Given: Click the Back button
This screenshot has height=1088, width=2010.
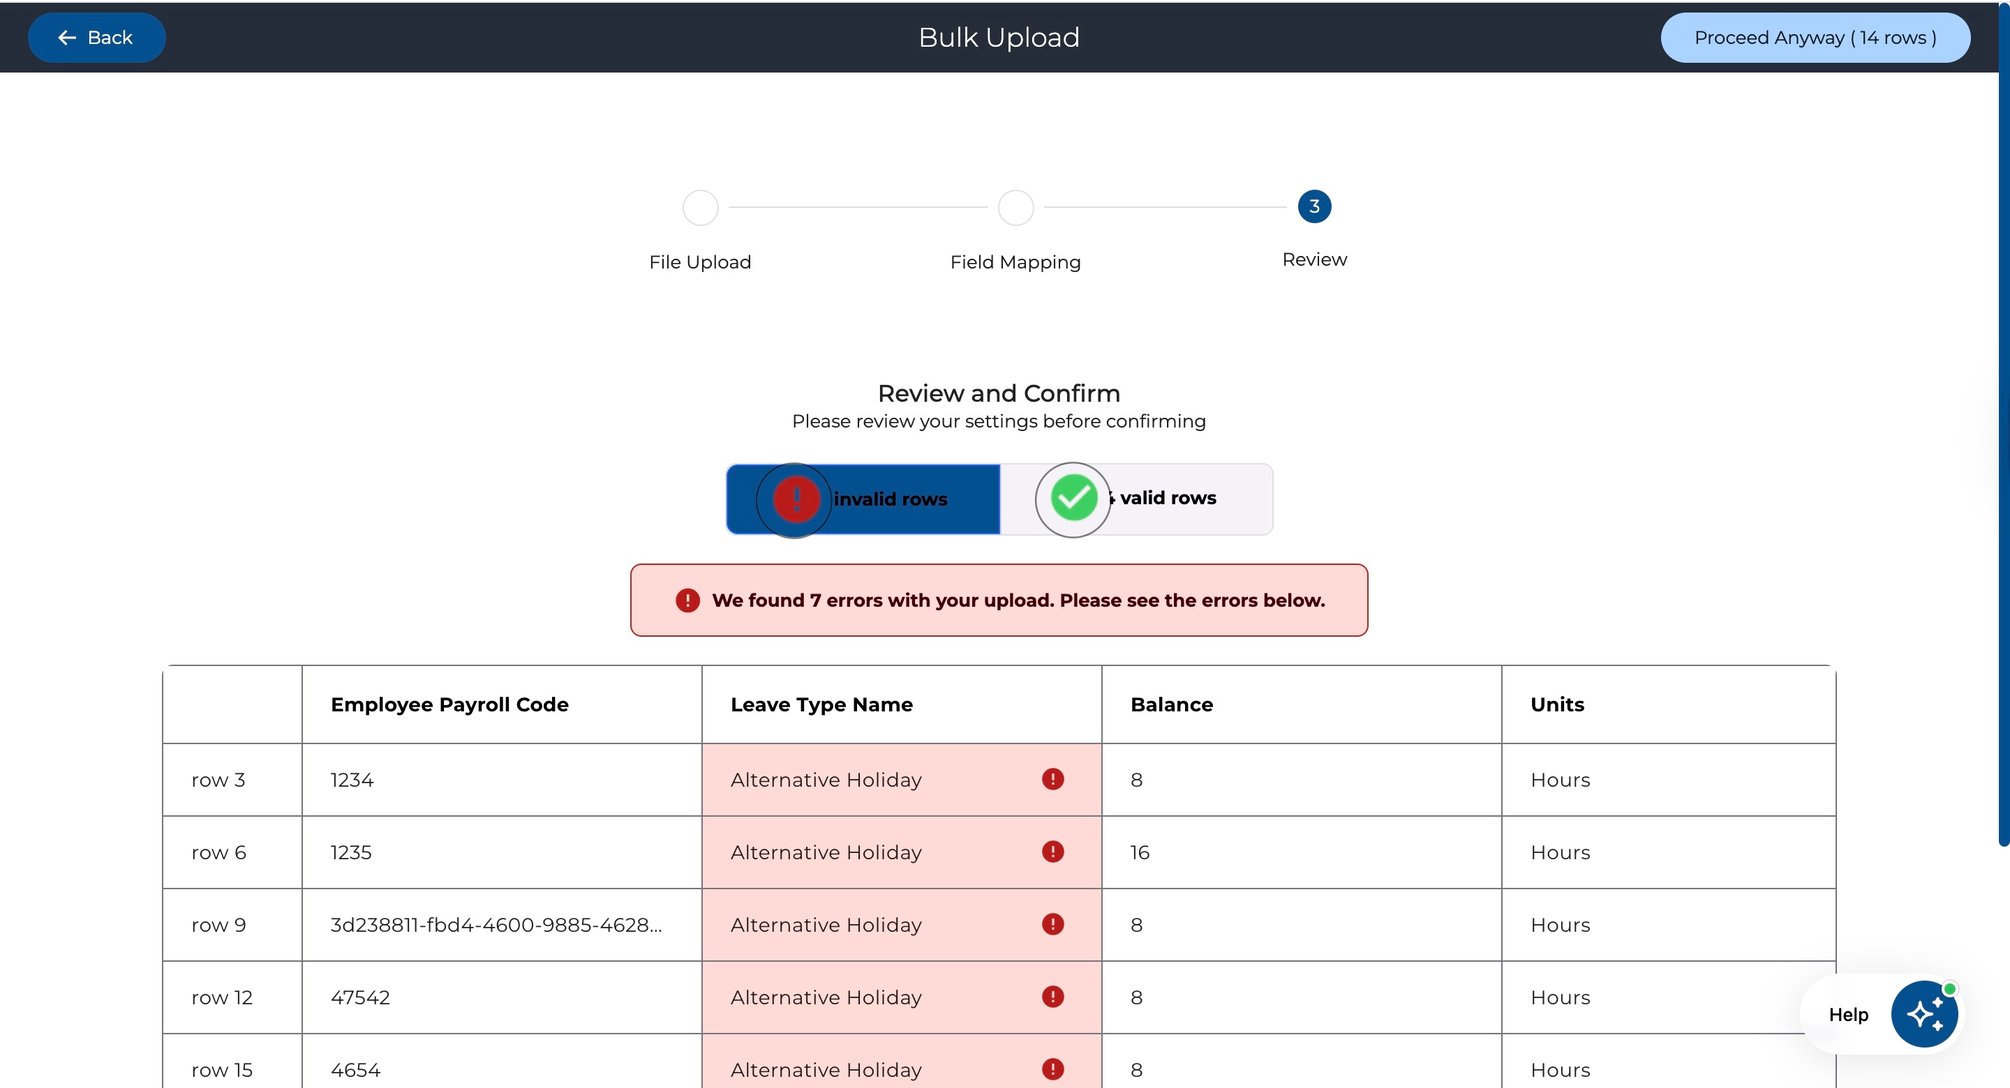Looking at the screenshot, I should pyautogui.click(x=96, y=38).
